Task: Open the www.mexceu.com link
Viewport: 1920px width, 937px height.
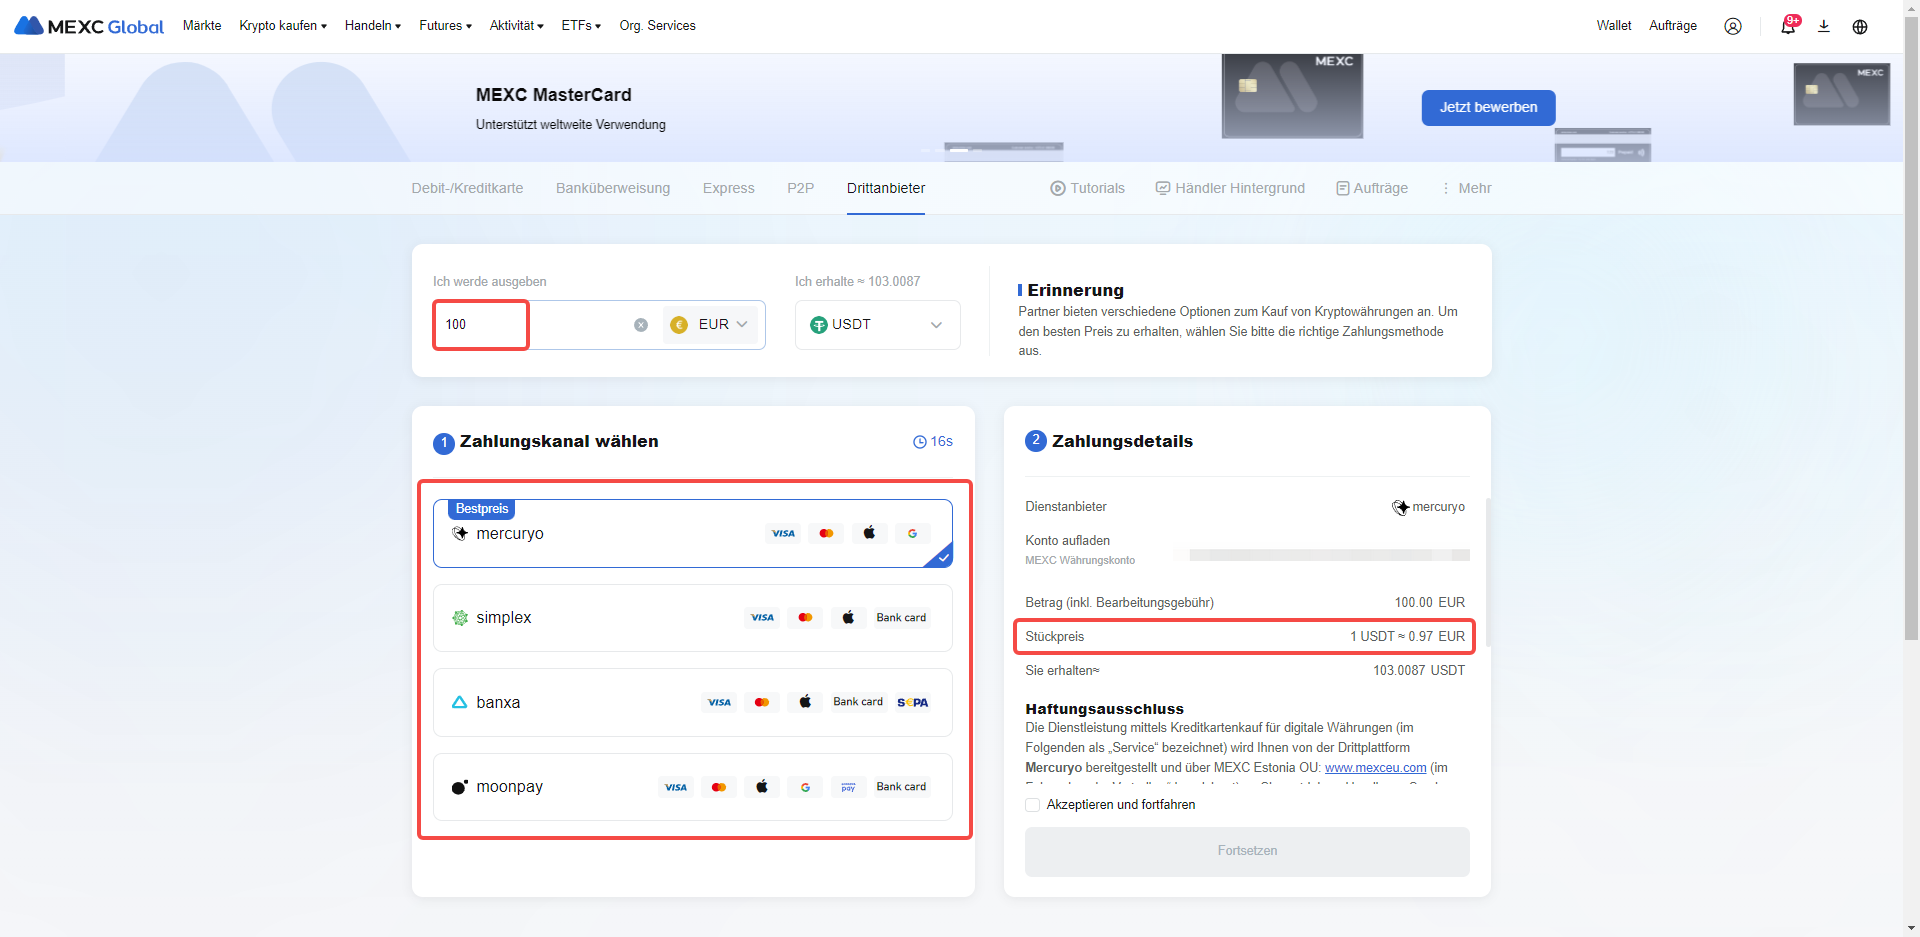Action: point(1375,768)
